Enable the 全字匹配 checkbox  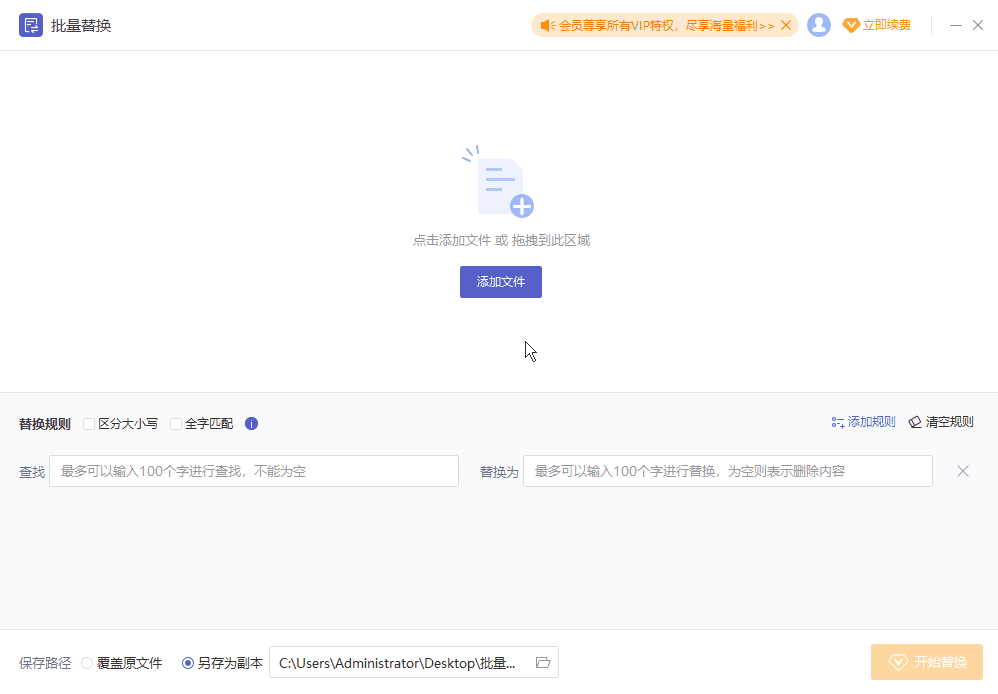point(175,423)
